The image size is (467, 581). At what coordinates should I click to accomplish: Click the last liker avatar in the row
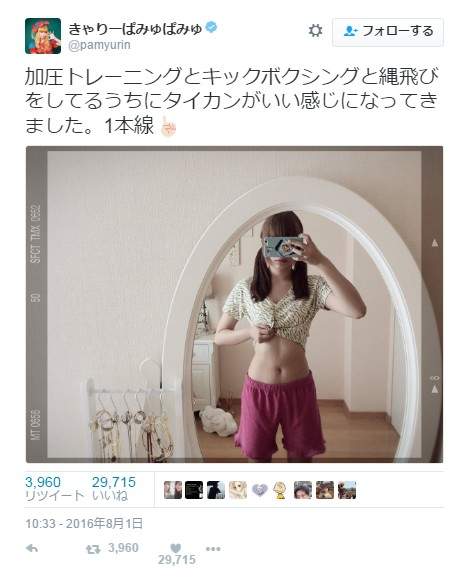click(x=347, y=490)
